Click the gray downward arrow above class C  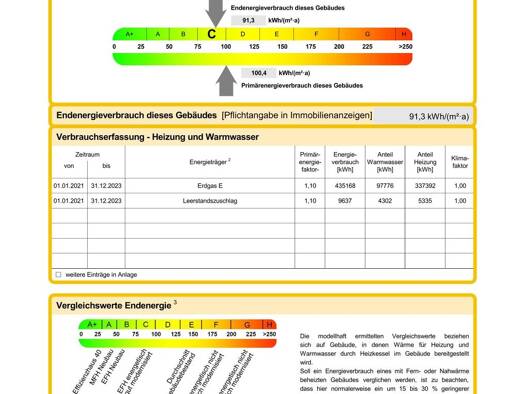pyautogui.click(x=216, y=13)
